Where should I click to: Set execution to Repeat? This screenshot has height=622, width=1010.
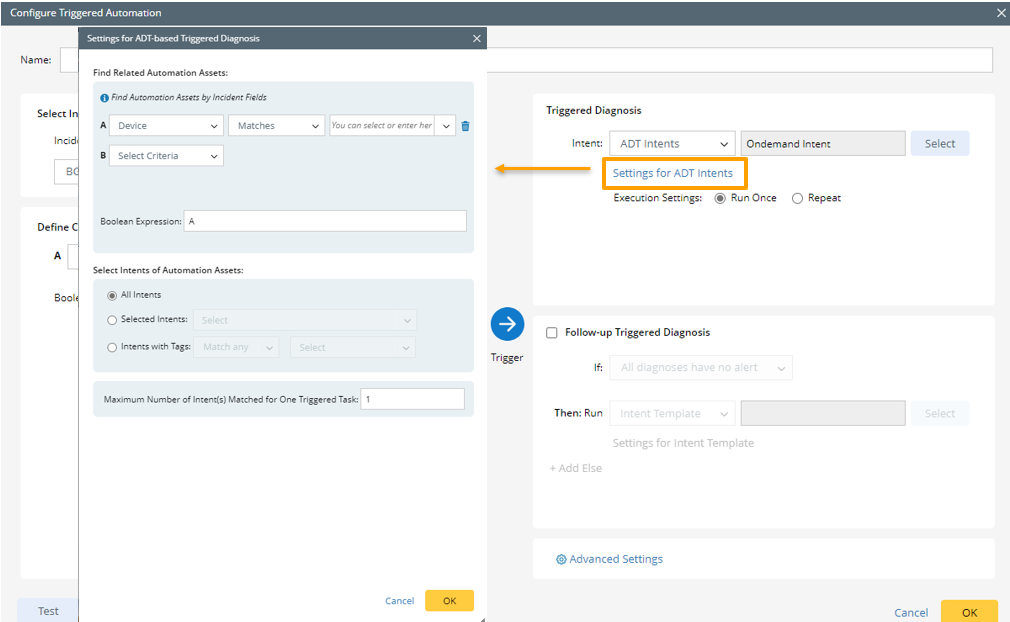point(797,198)
